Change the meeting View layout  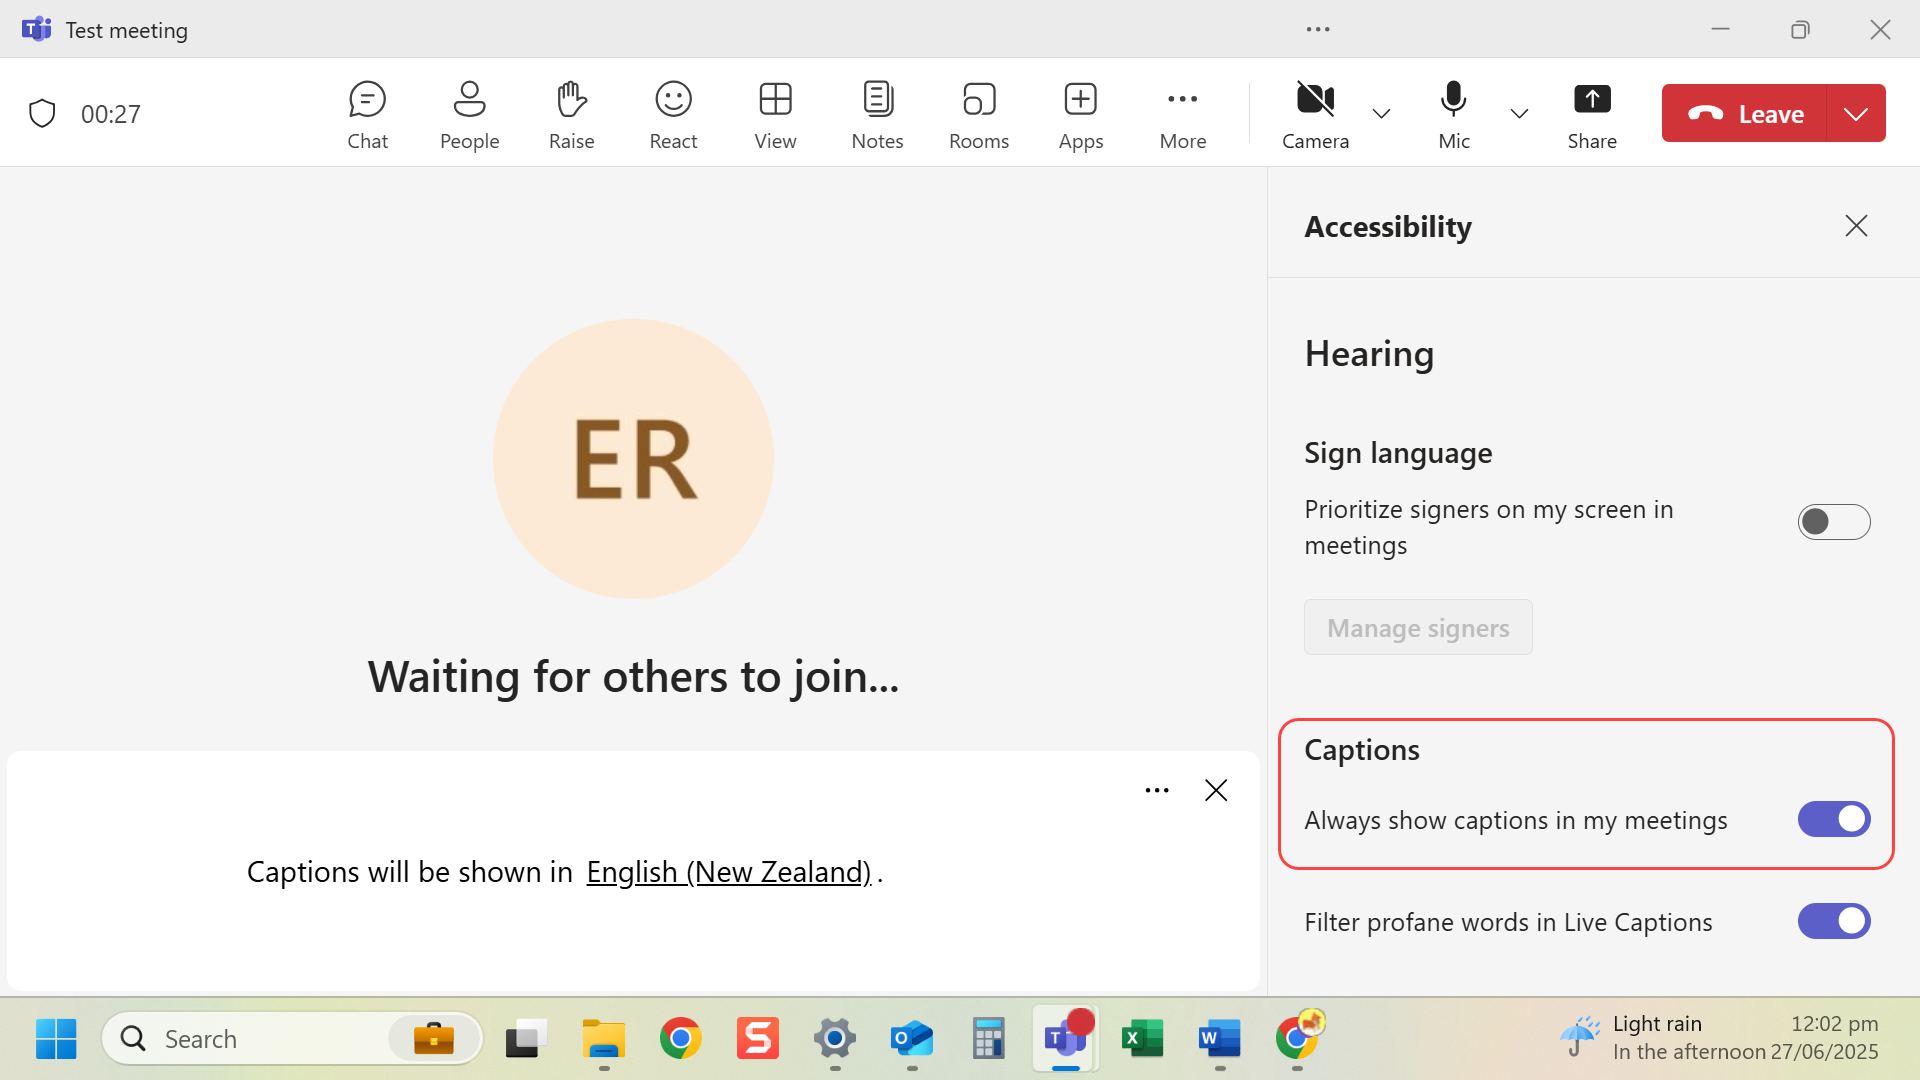(775, 115)
